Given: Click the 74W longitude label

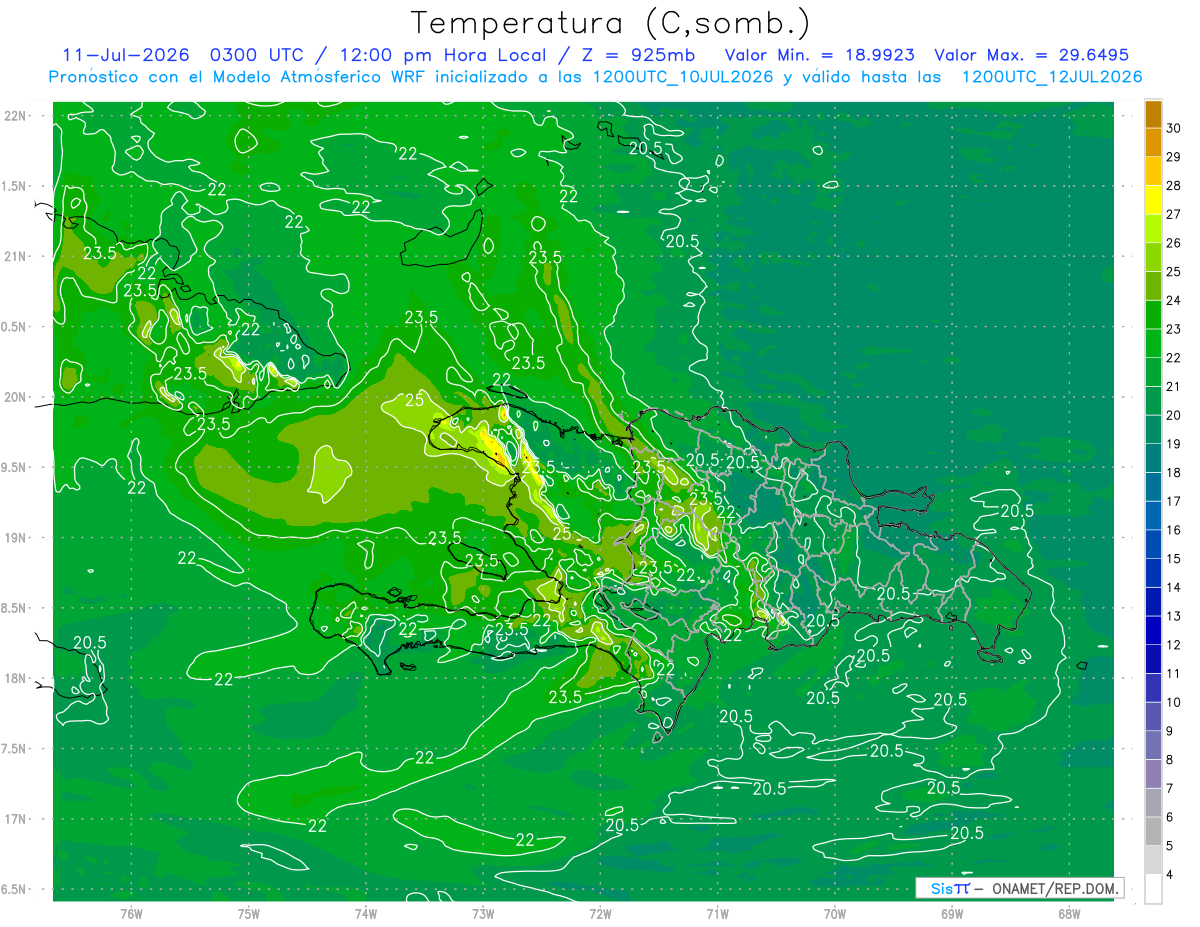Looking at the screenshot, I should [365, 914].
